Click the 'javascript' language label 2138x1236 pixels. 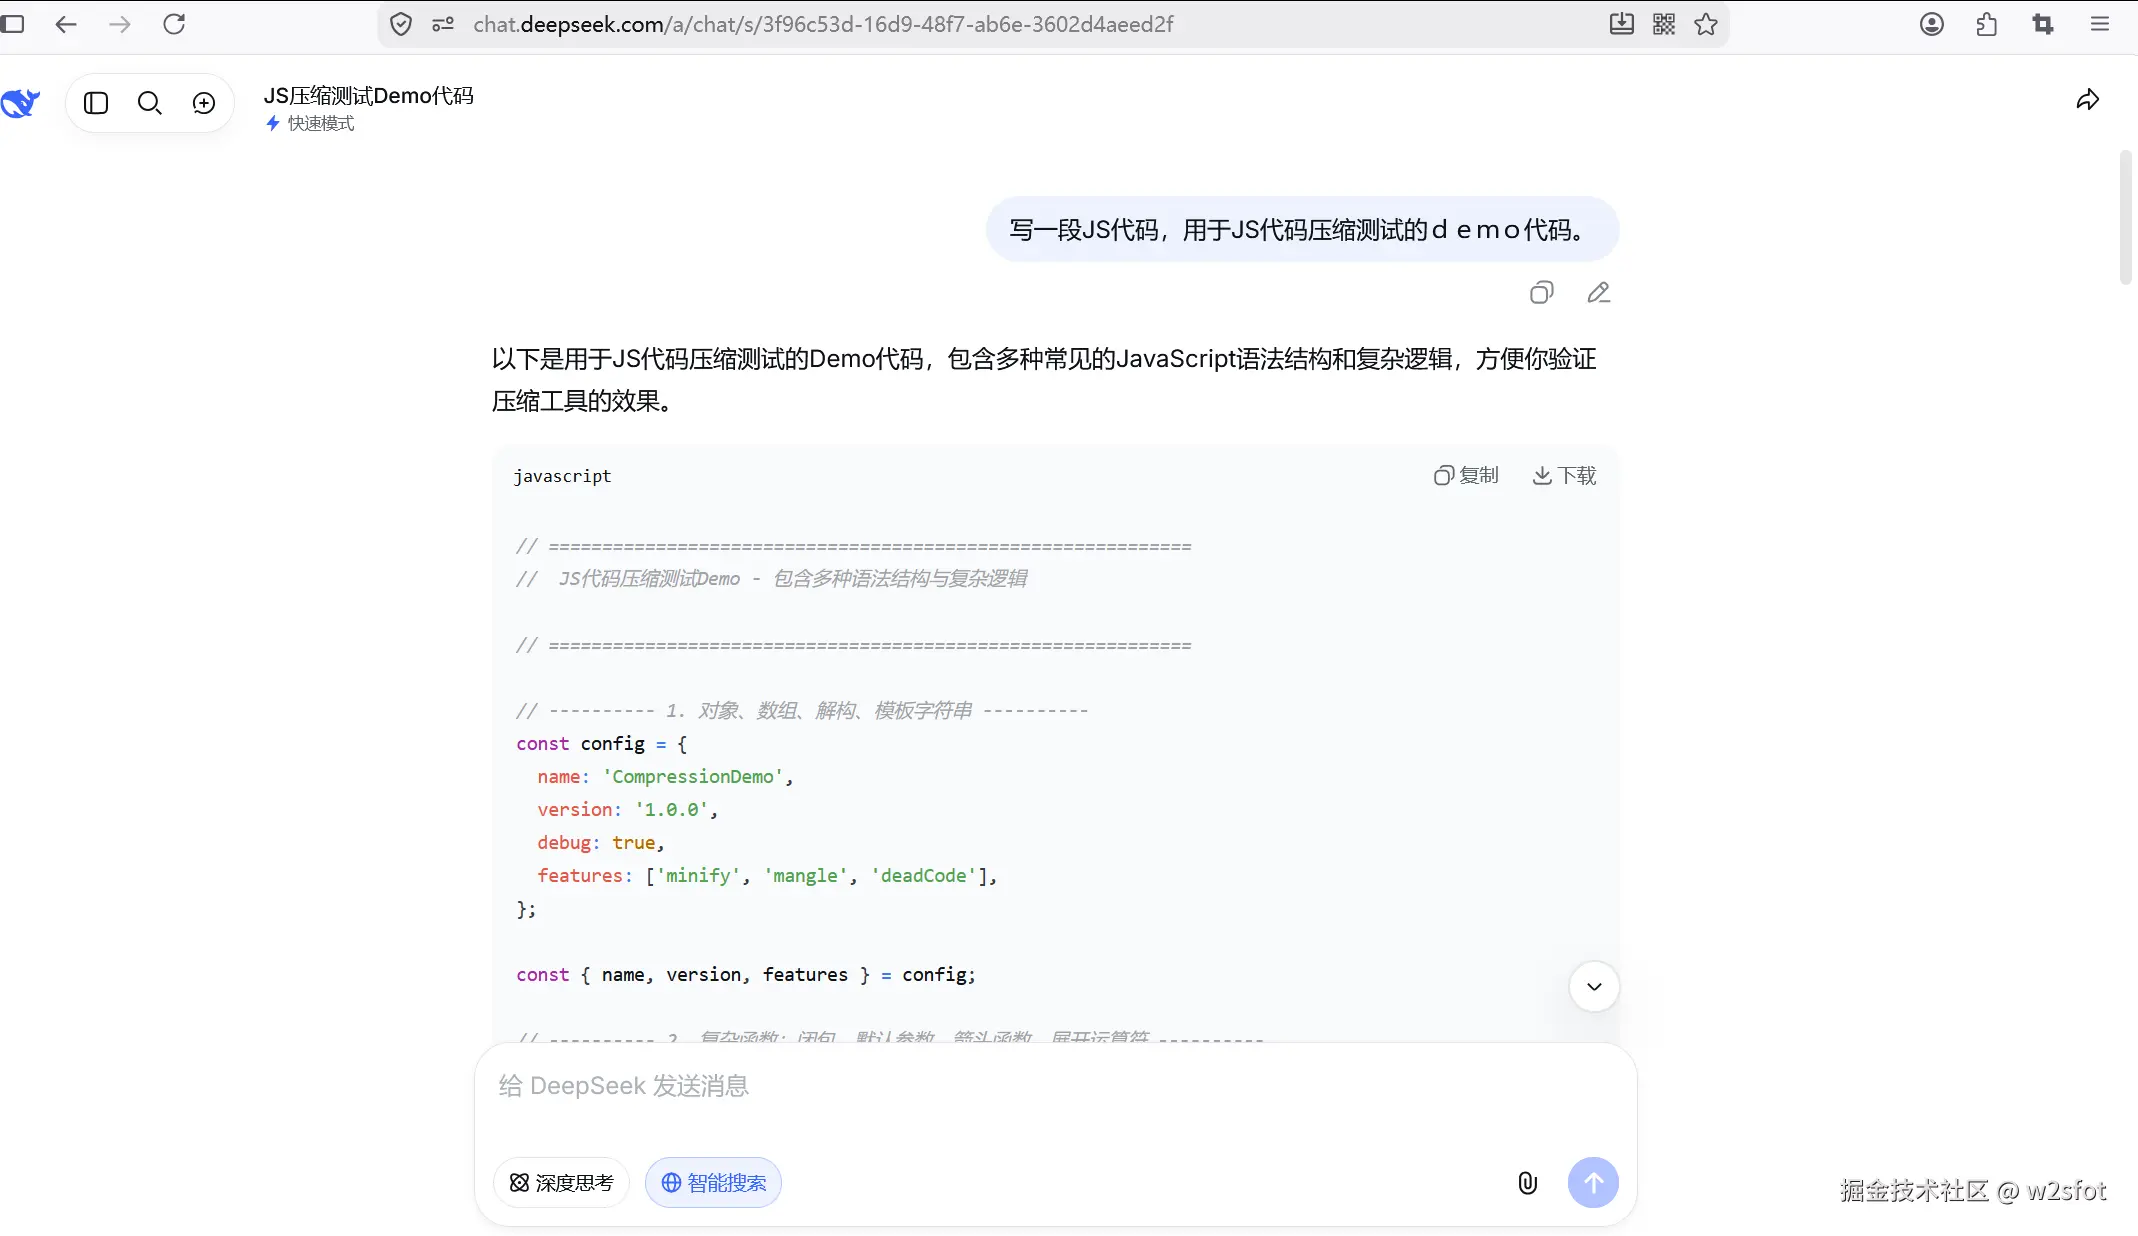[x=562, y=476]
